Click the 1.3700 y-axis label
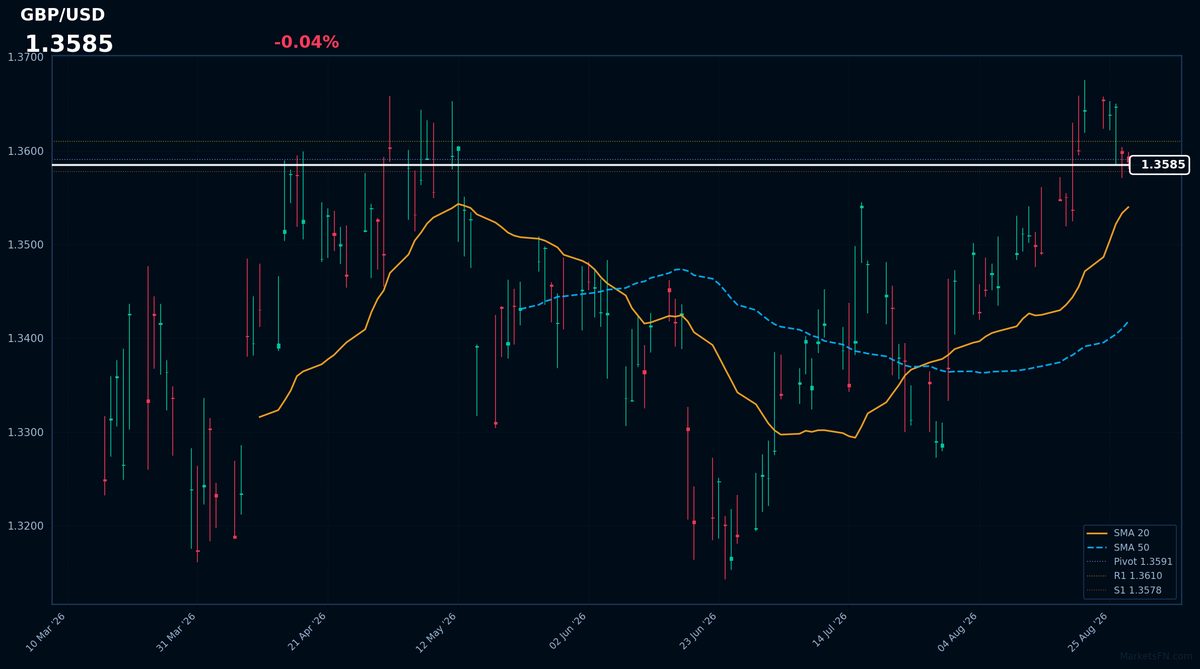The image size is (1200, 669). tap(25, 57)
